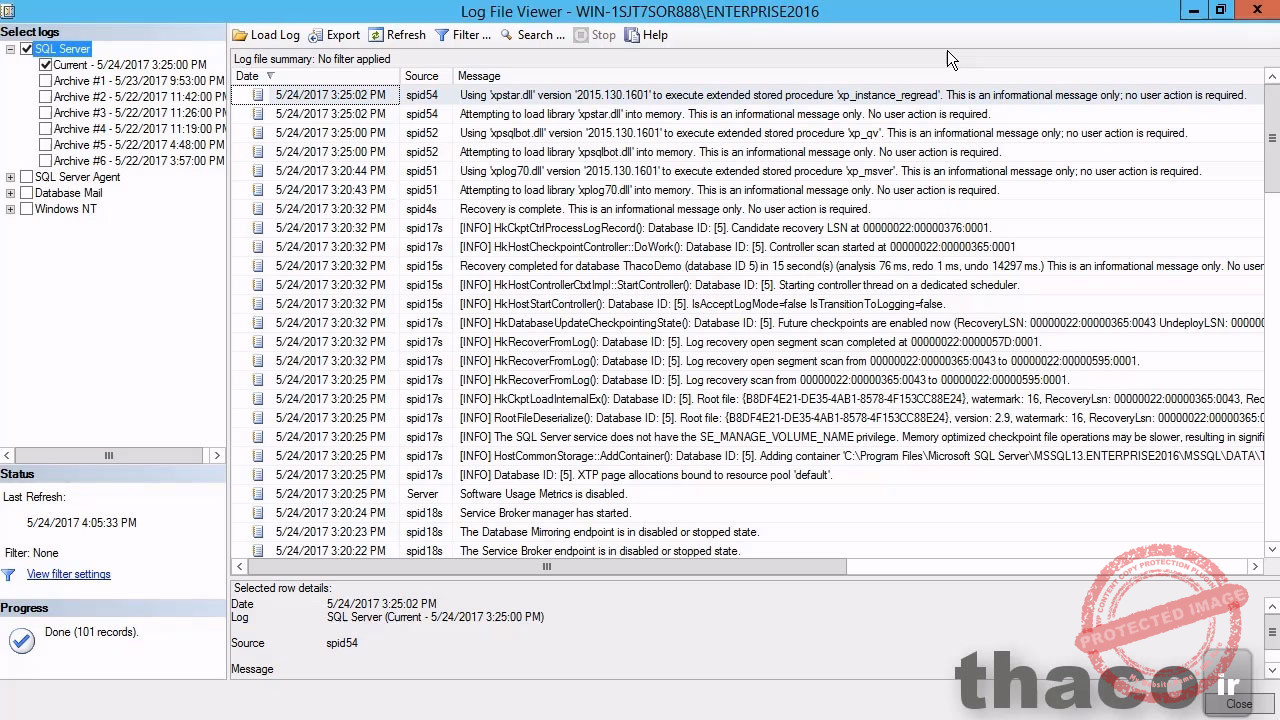Click the Stop icon in the toolbar

[x=581, y=35]
